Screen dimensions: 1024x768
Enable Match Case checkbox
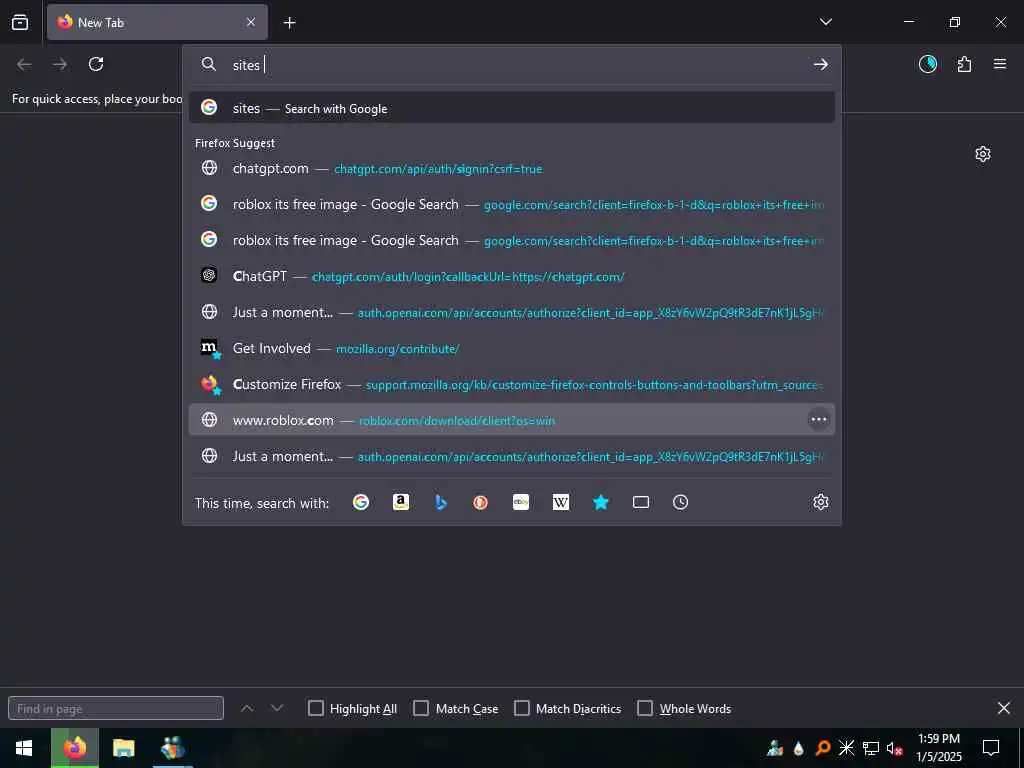pos(421,708)
